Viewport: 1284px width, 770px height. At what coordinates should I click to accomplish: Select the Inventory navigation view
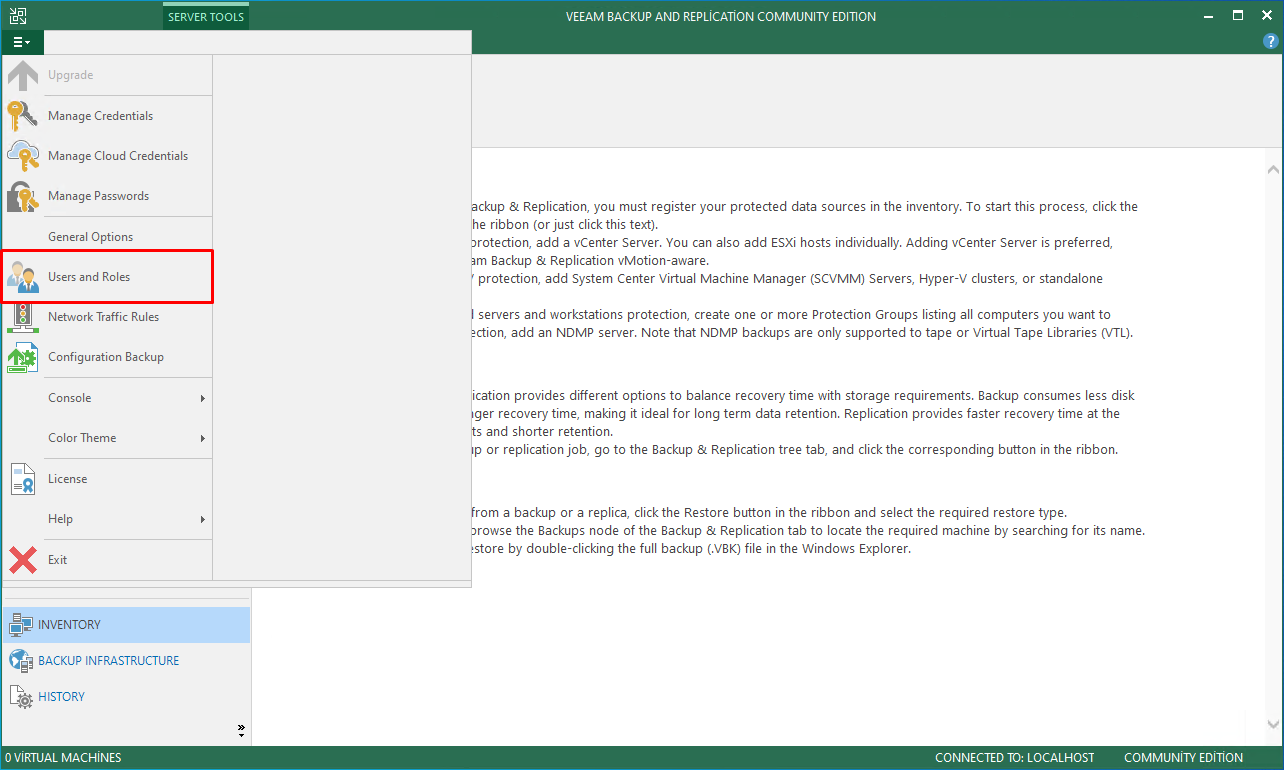pyautogui.click(x=126, y=625)
